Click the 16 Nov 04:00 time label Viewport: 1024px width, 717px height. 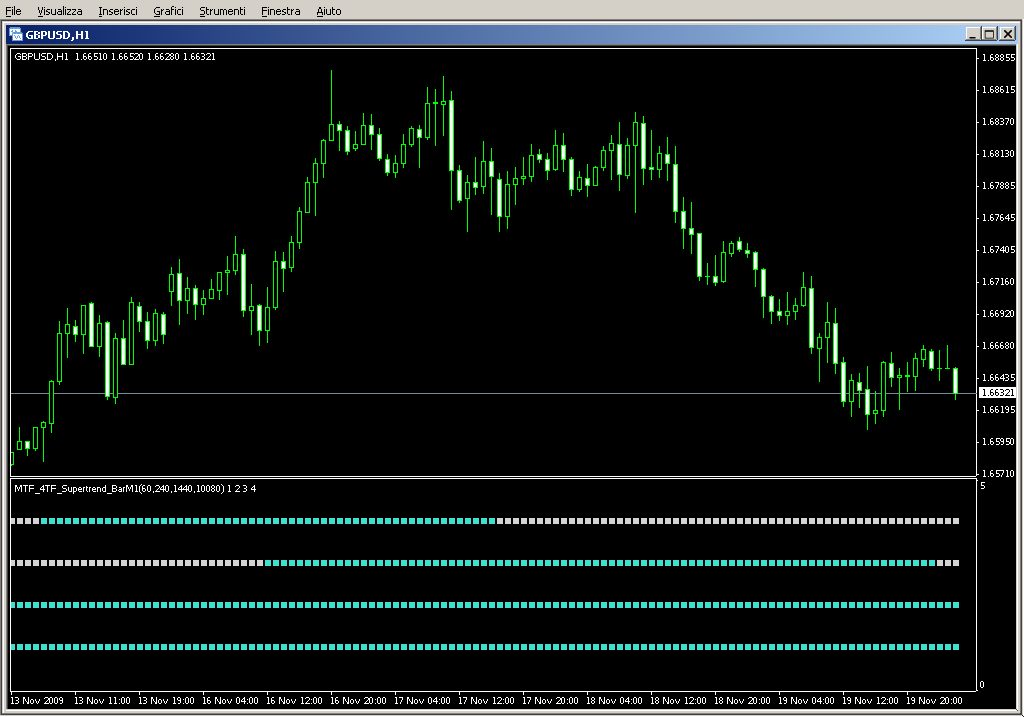pos(230,701)
